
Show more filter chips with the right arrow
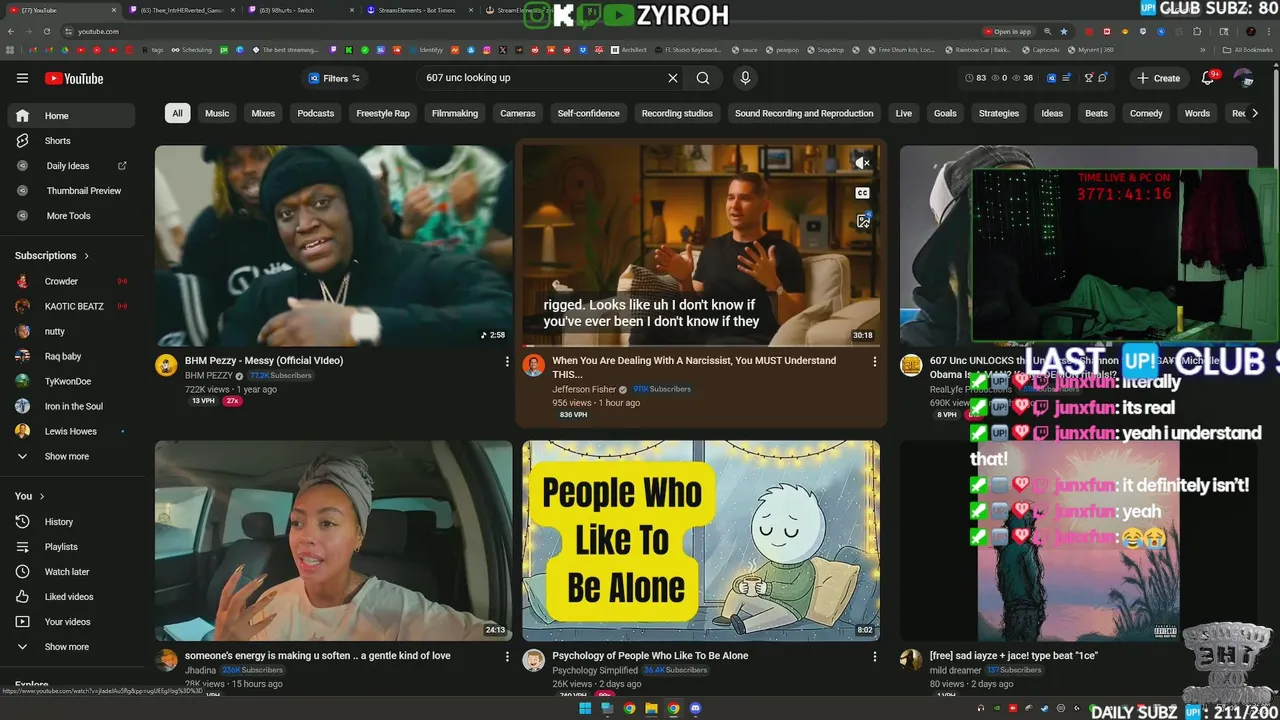tap(1255, 113)
